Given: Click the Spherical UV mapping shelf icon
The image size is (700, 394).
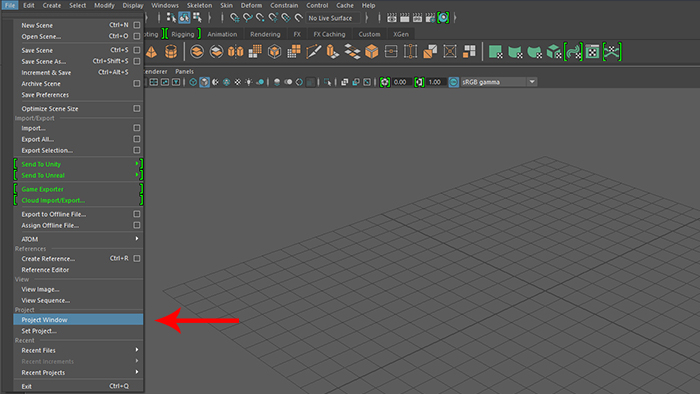Looking at the screenshot, I should [x=534, y=52].
